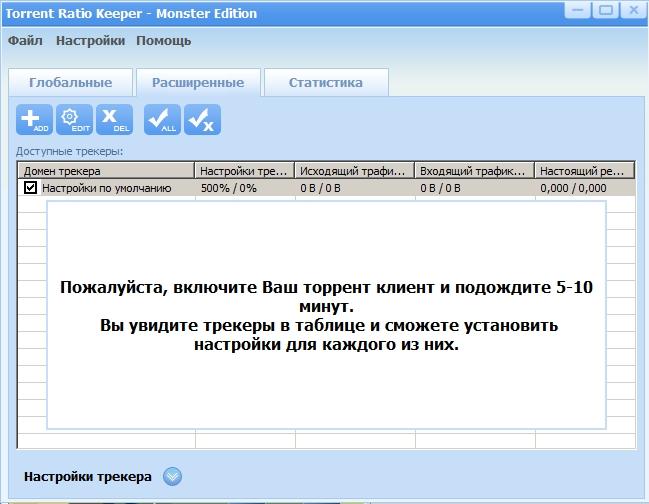
Task: Sort by the Домен трекера column header
Action: [x=106, y=170]
